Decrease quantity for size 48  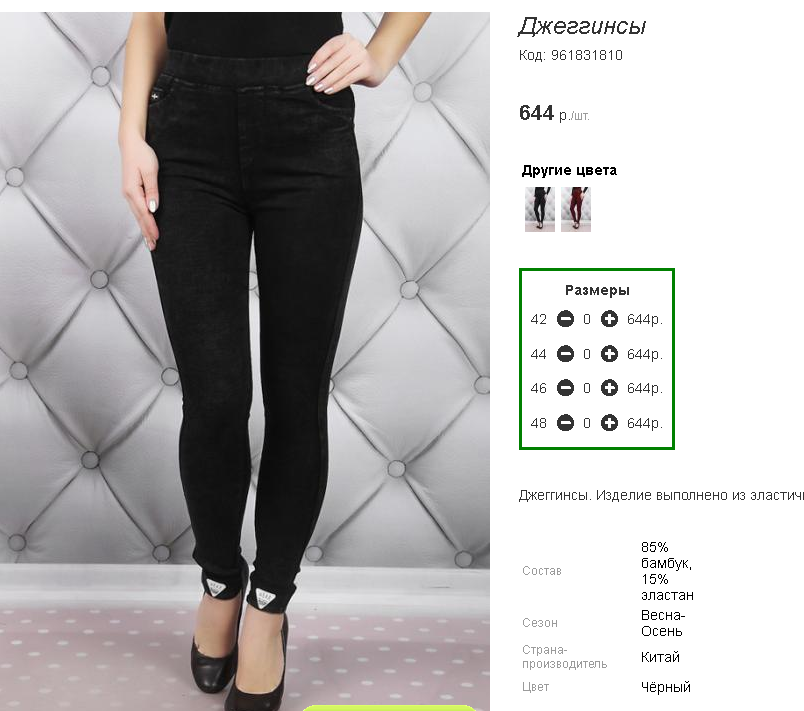click(565, 423)
